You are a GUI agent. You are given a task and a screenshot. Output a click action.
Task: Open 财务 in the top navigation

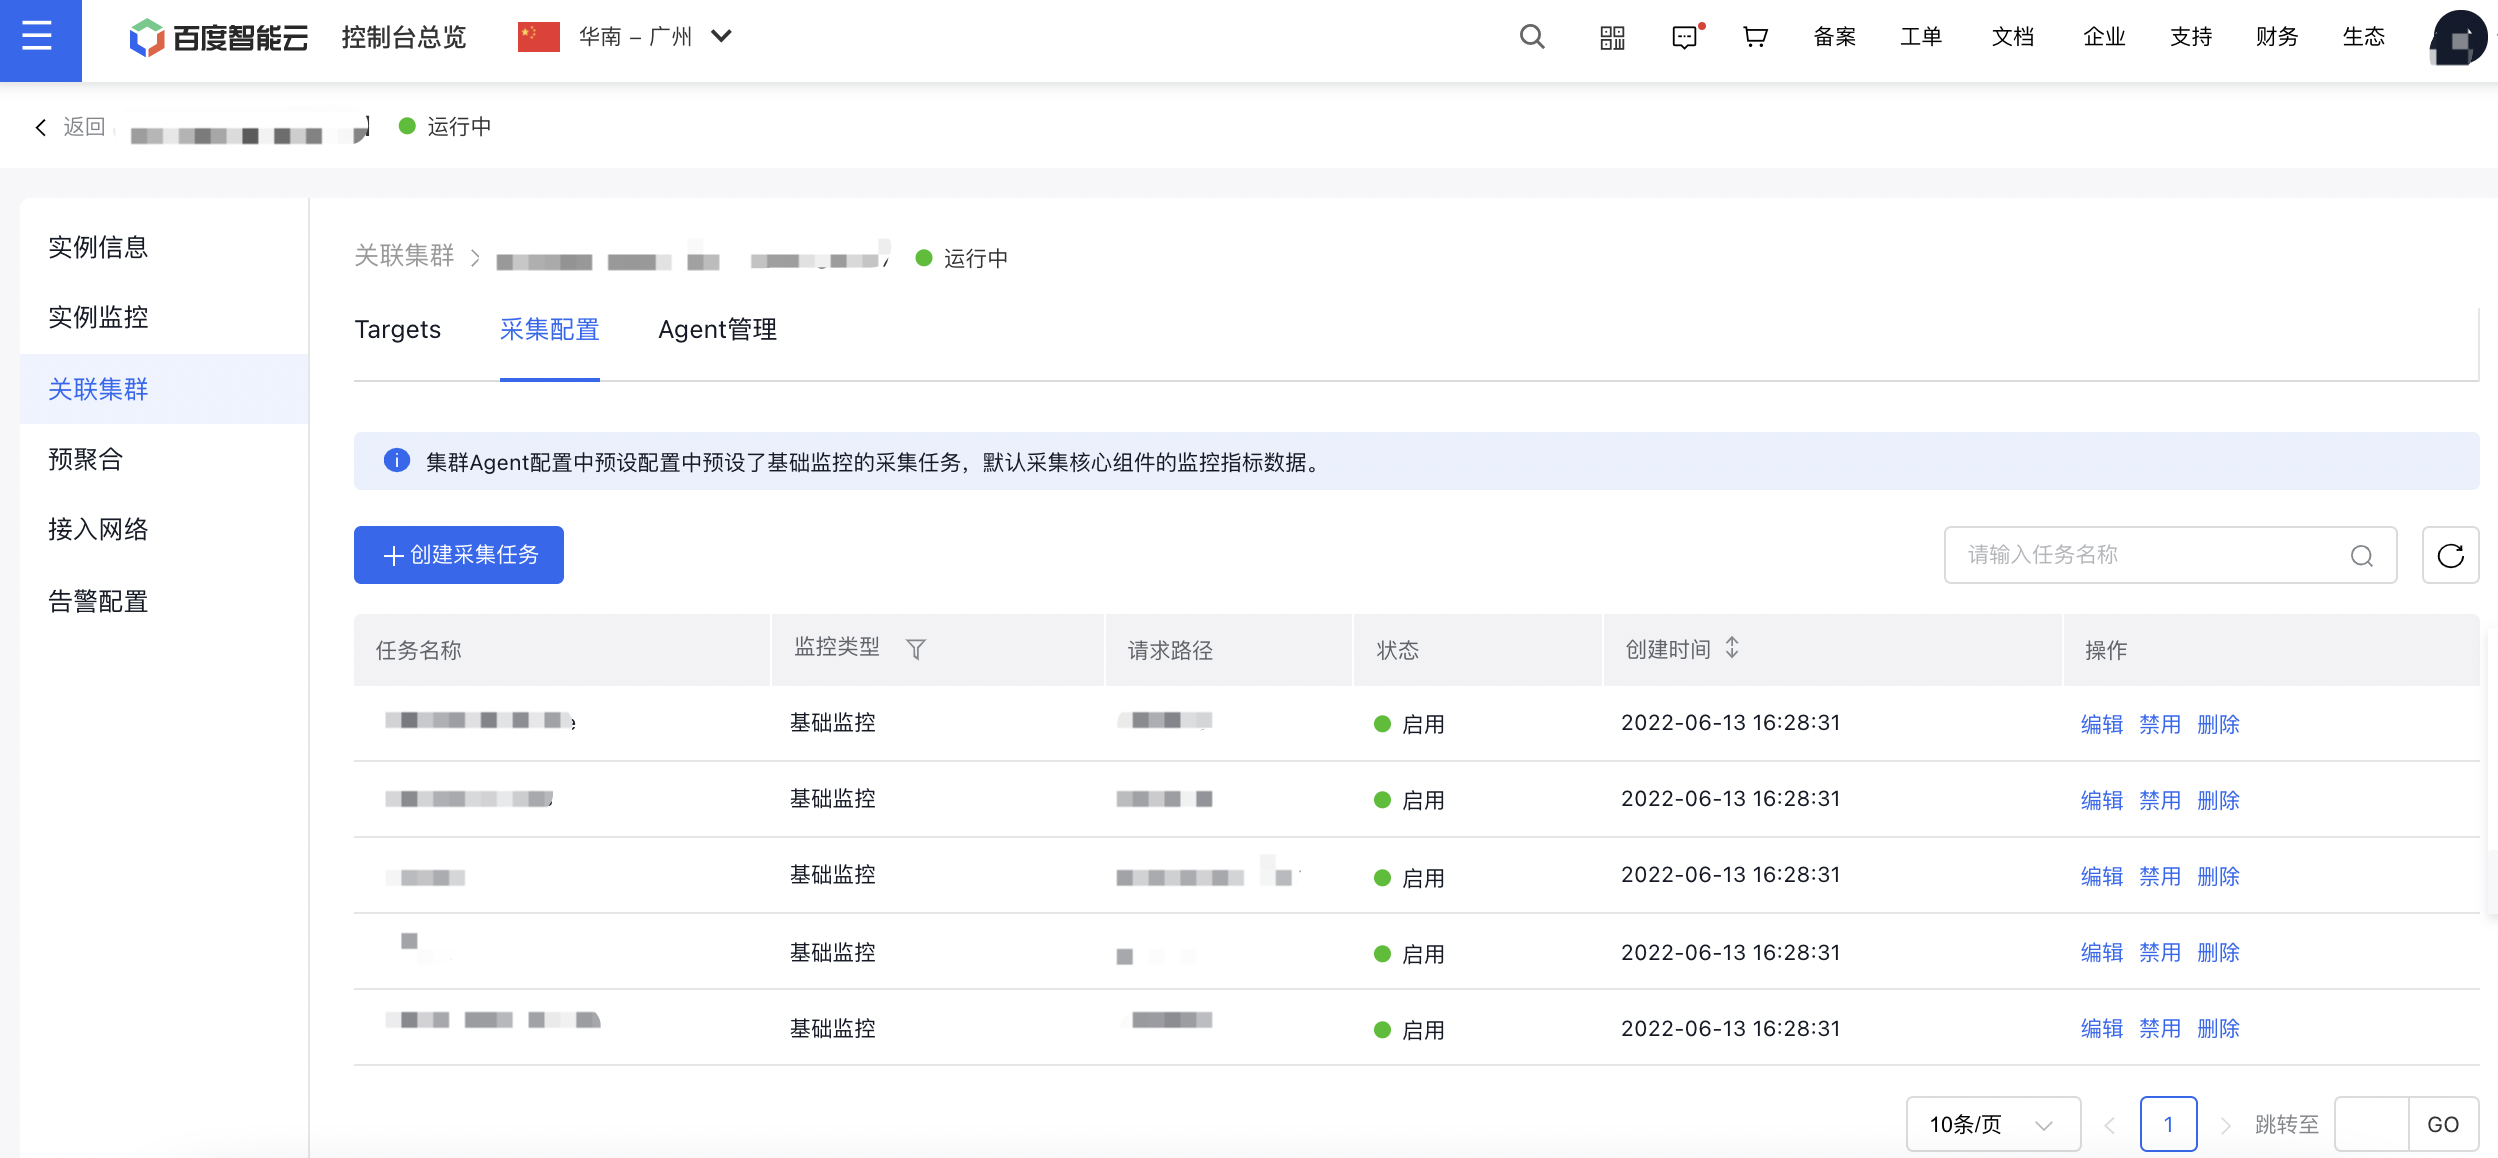[2277, 37]
